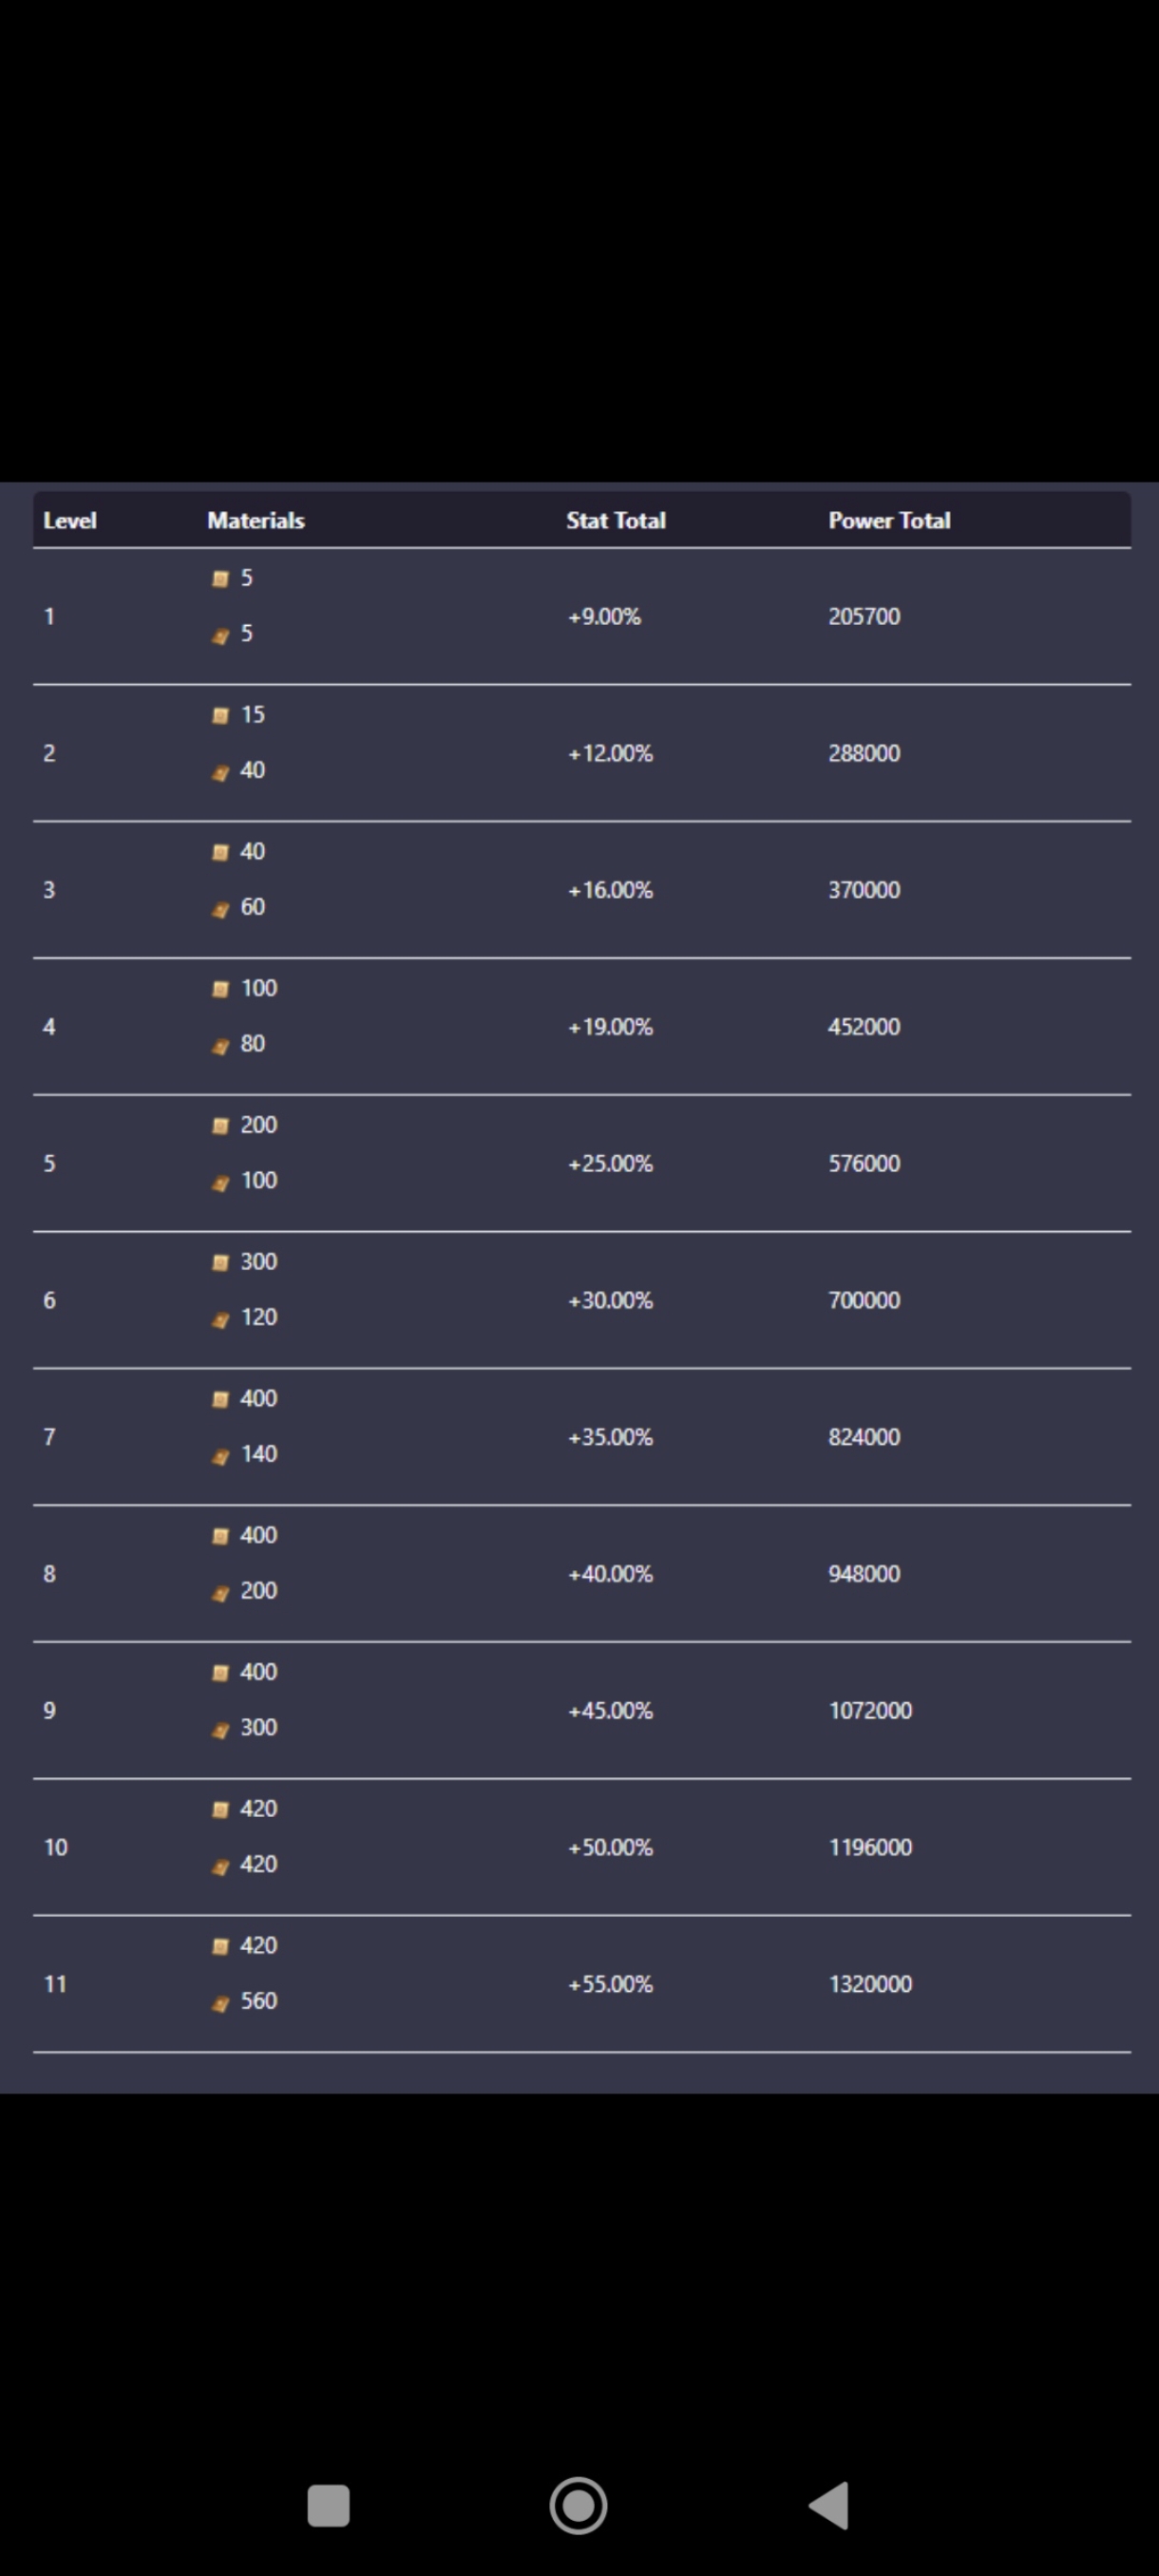This screenshot has width=1159, height=2576.
Task: Select the level 11 row number
Action: [55, 1983]
